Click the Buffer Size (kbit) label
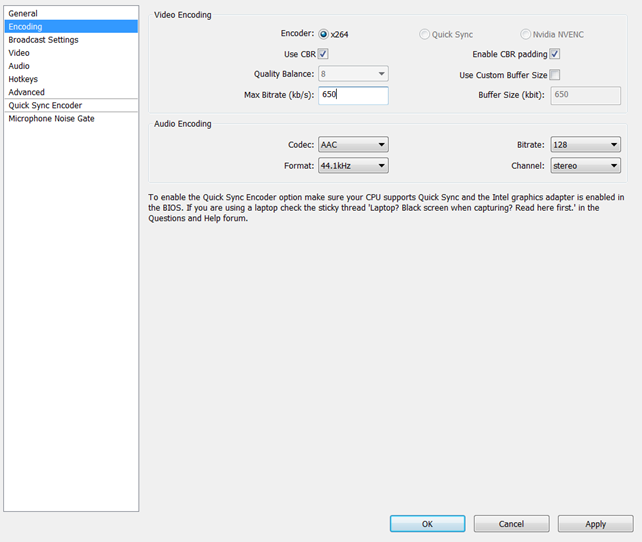Screen dimensions: 642x542 click(511, 95)
